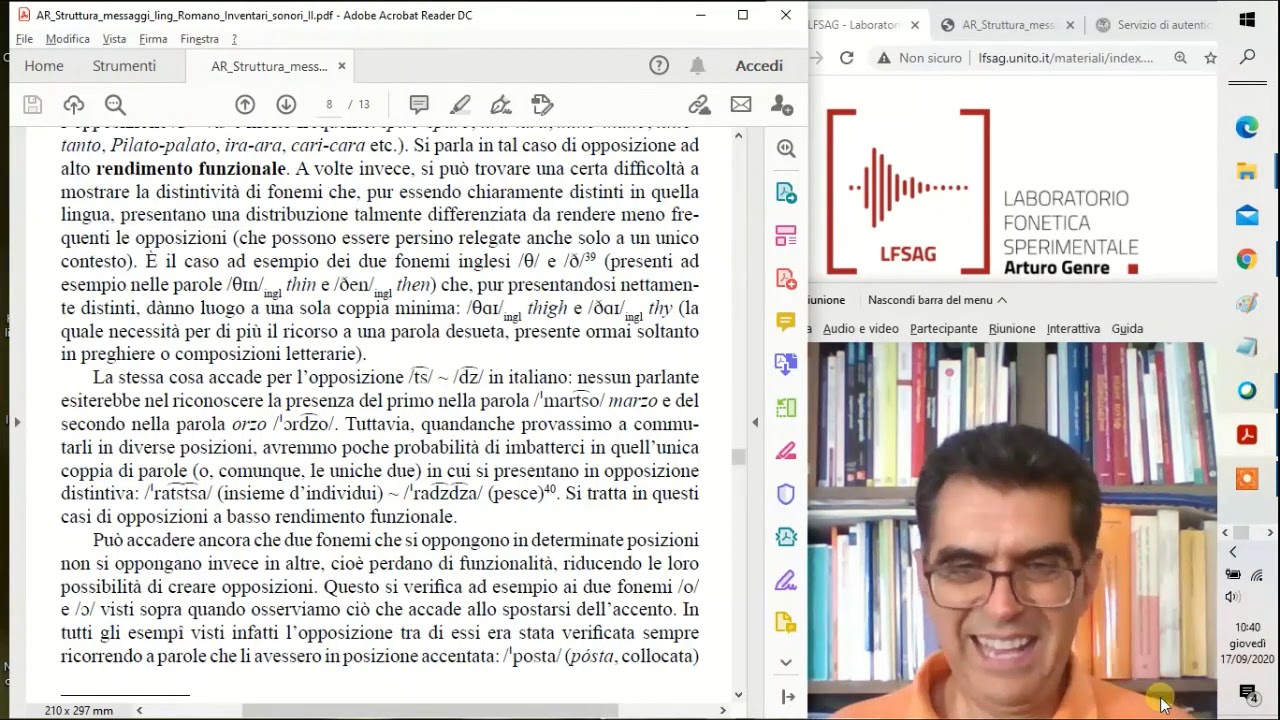The height and width of the screenshot is (720, 1280).
Task: Open the Audio e video menu
Action: coord(860,329)
